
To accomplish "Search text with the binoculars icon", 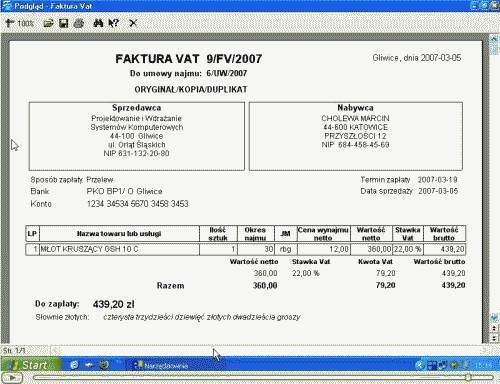I will point(98,23).
